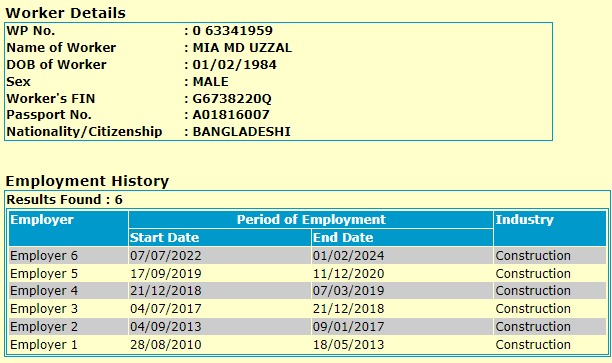Click Construction in the Employer 4 row

(533, 291)
